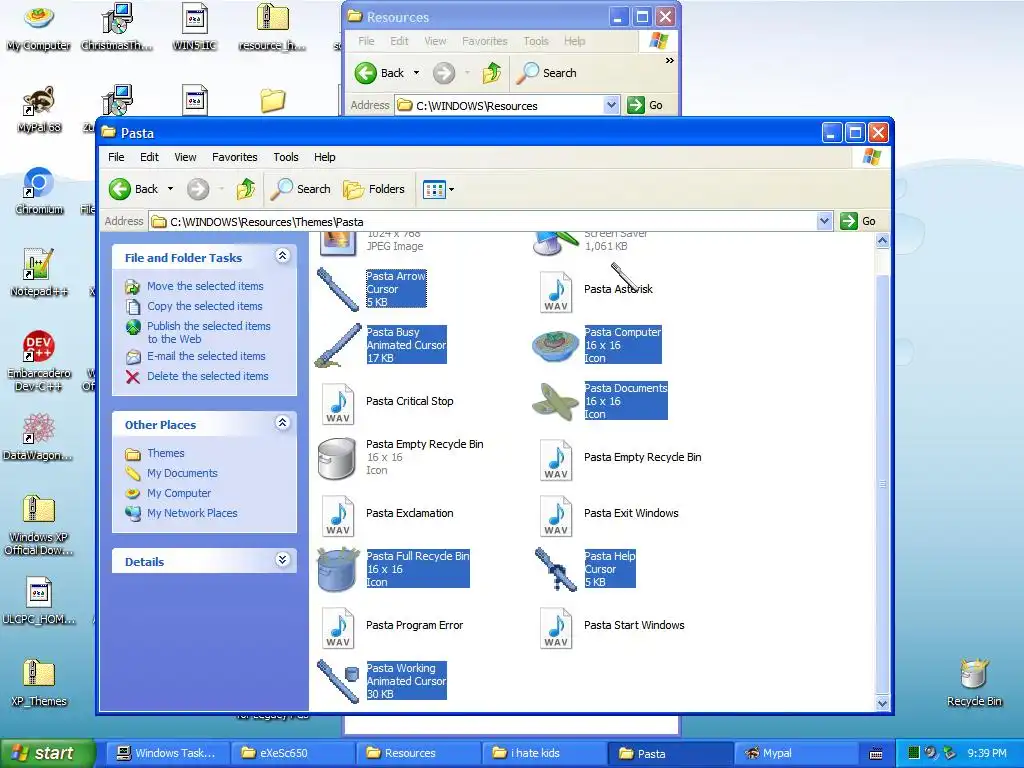Screen dimensions: 1024x768
Task: Select the Pasta Full Recycle Bin icon
Action: point(338,569)
